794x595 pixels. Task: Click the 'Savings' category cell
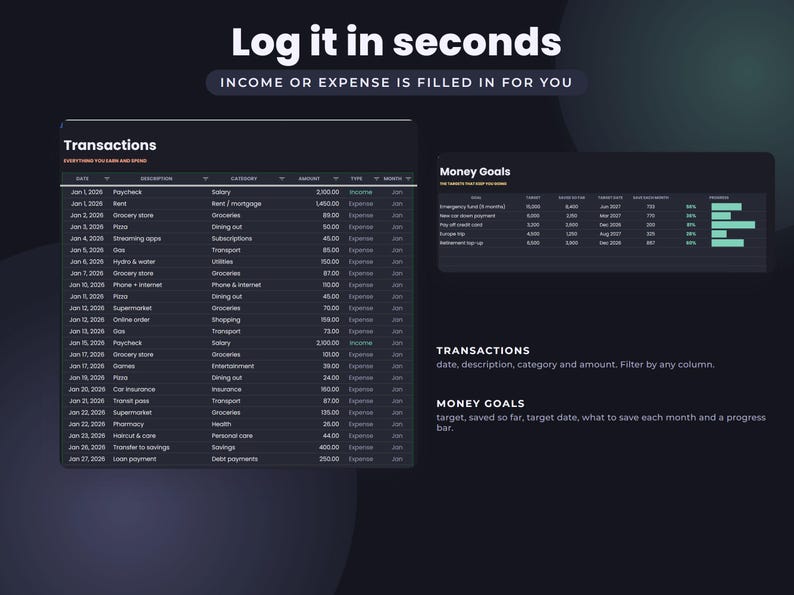pyautogui.click(x=223, y=448)
